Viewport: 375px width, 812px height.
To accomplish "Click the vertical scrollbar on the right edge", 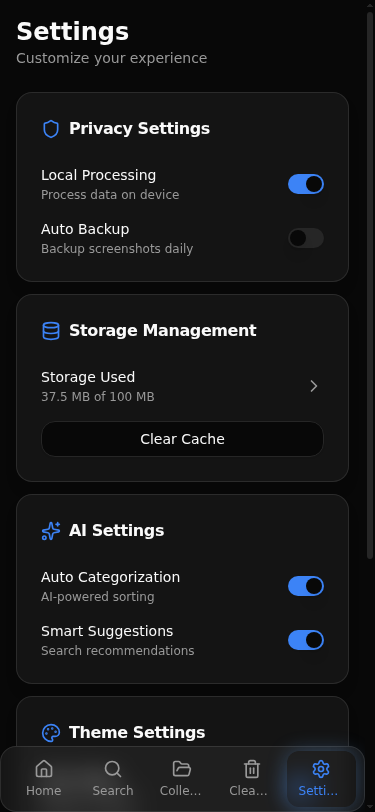I will [x=370, y=280].
